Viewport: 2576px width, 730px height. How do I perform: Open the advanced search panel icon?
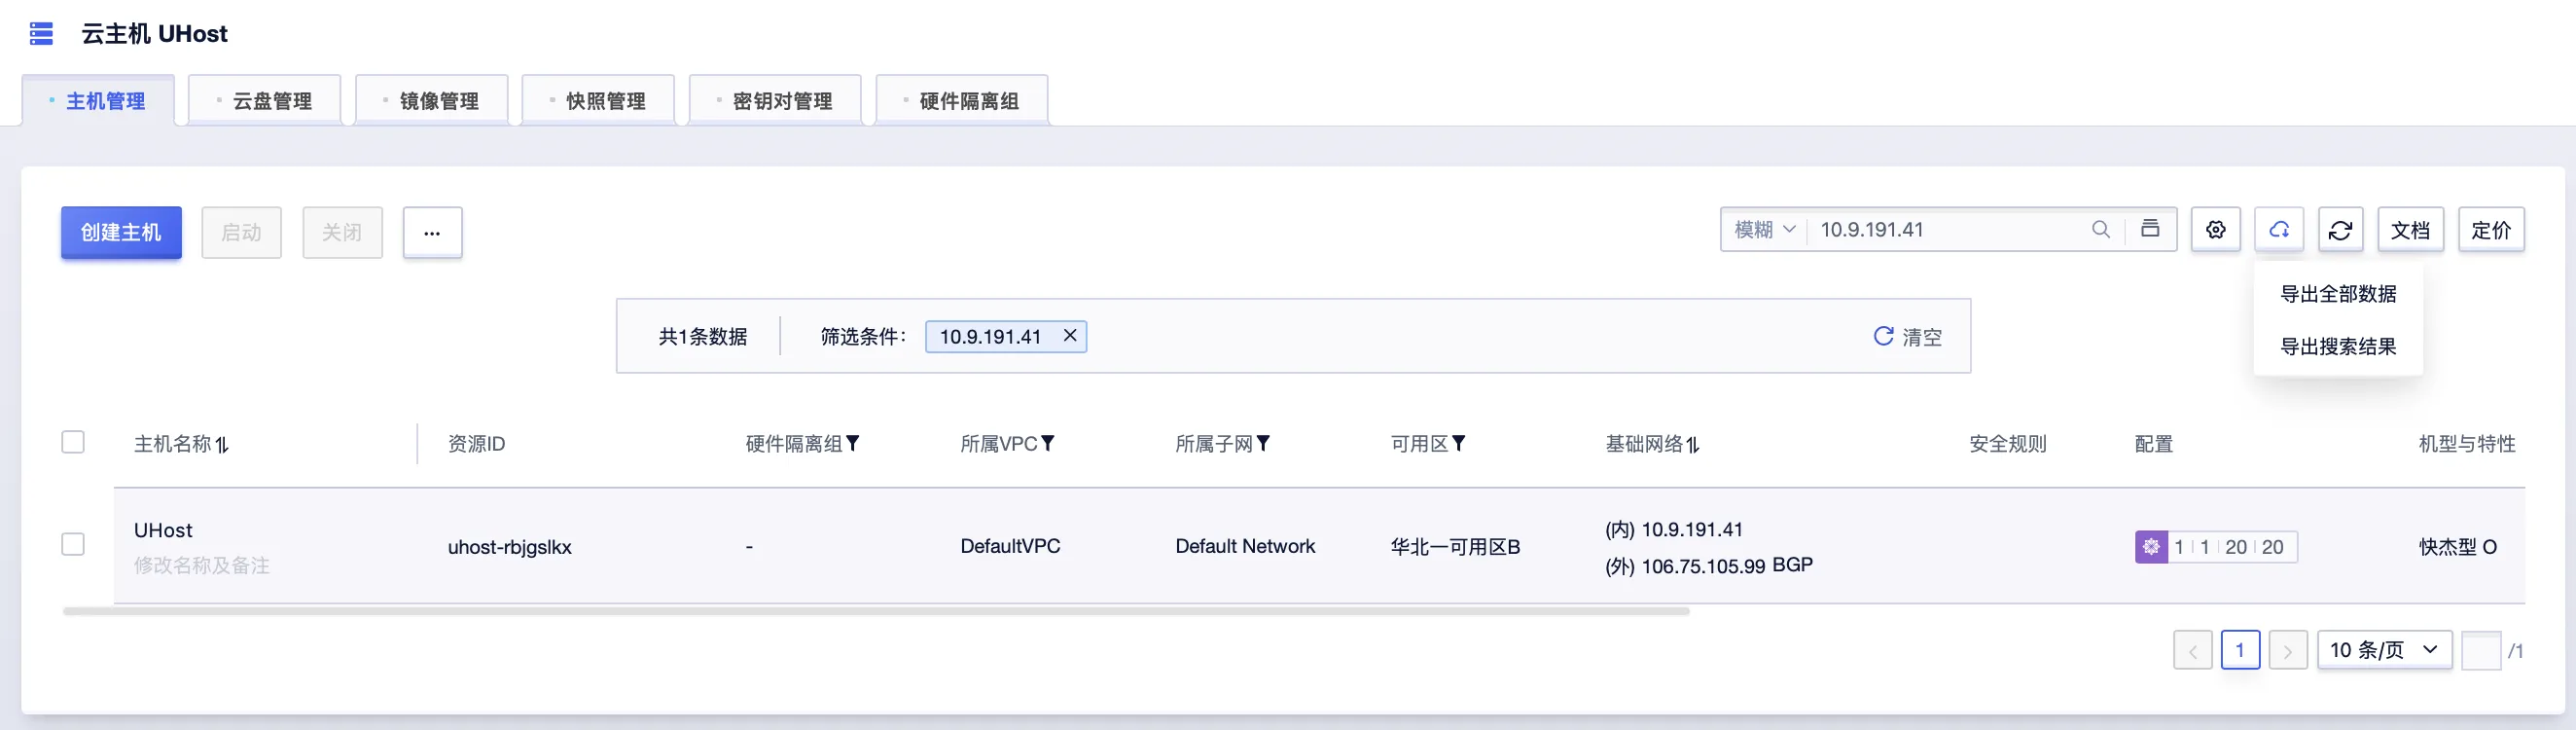tap(2150, 229)
